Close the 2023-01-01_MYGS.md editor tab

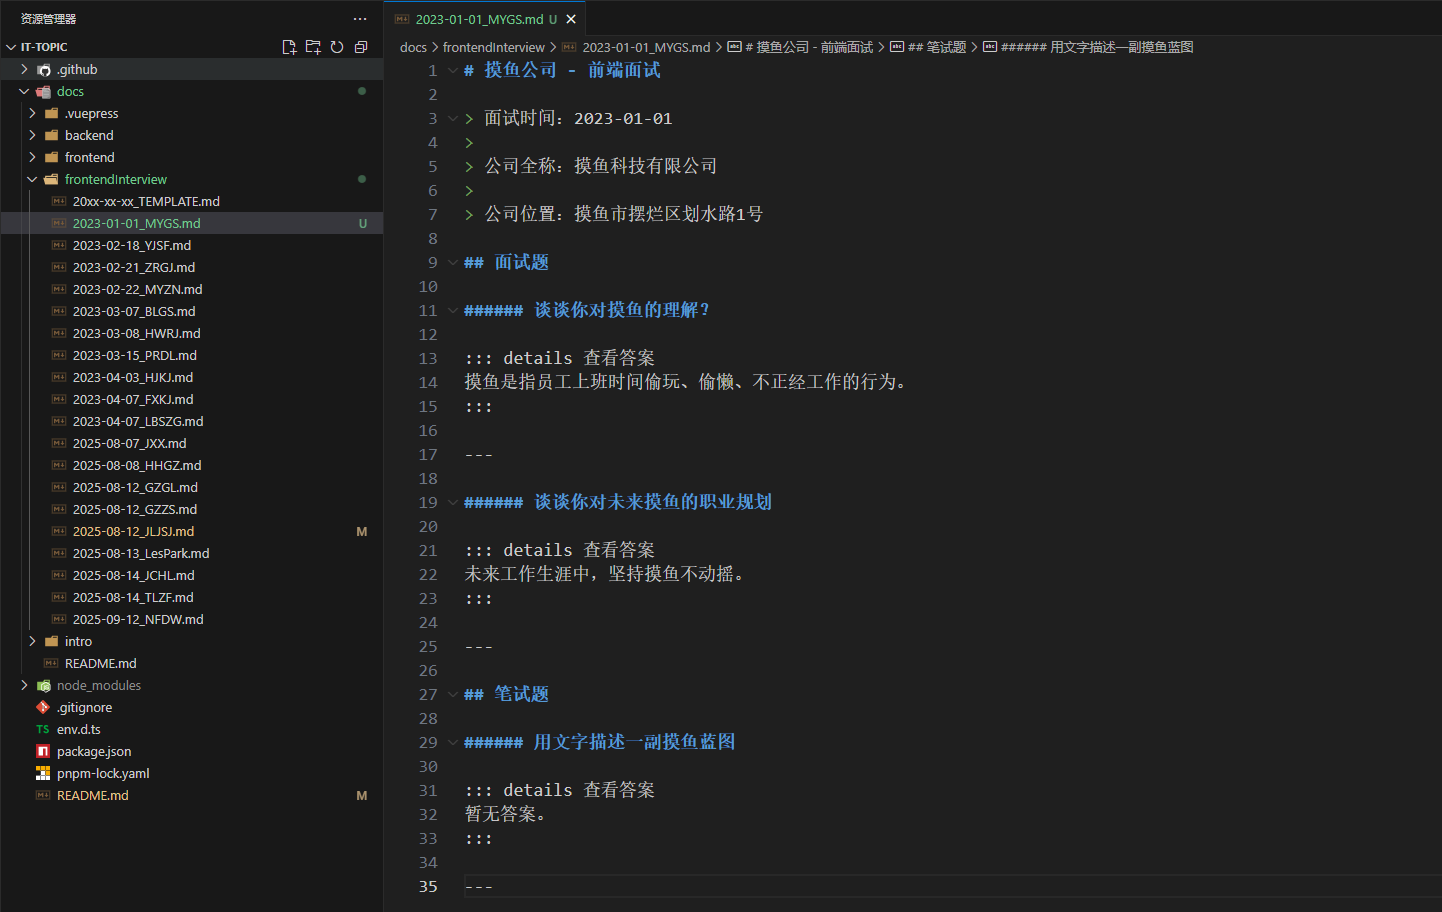click(x=571, y=19)
